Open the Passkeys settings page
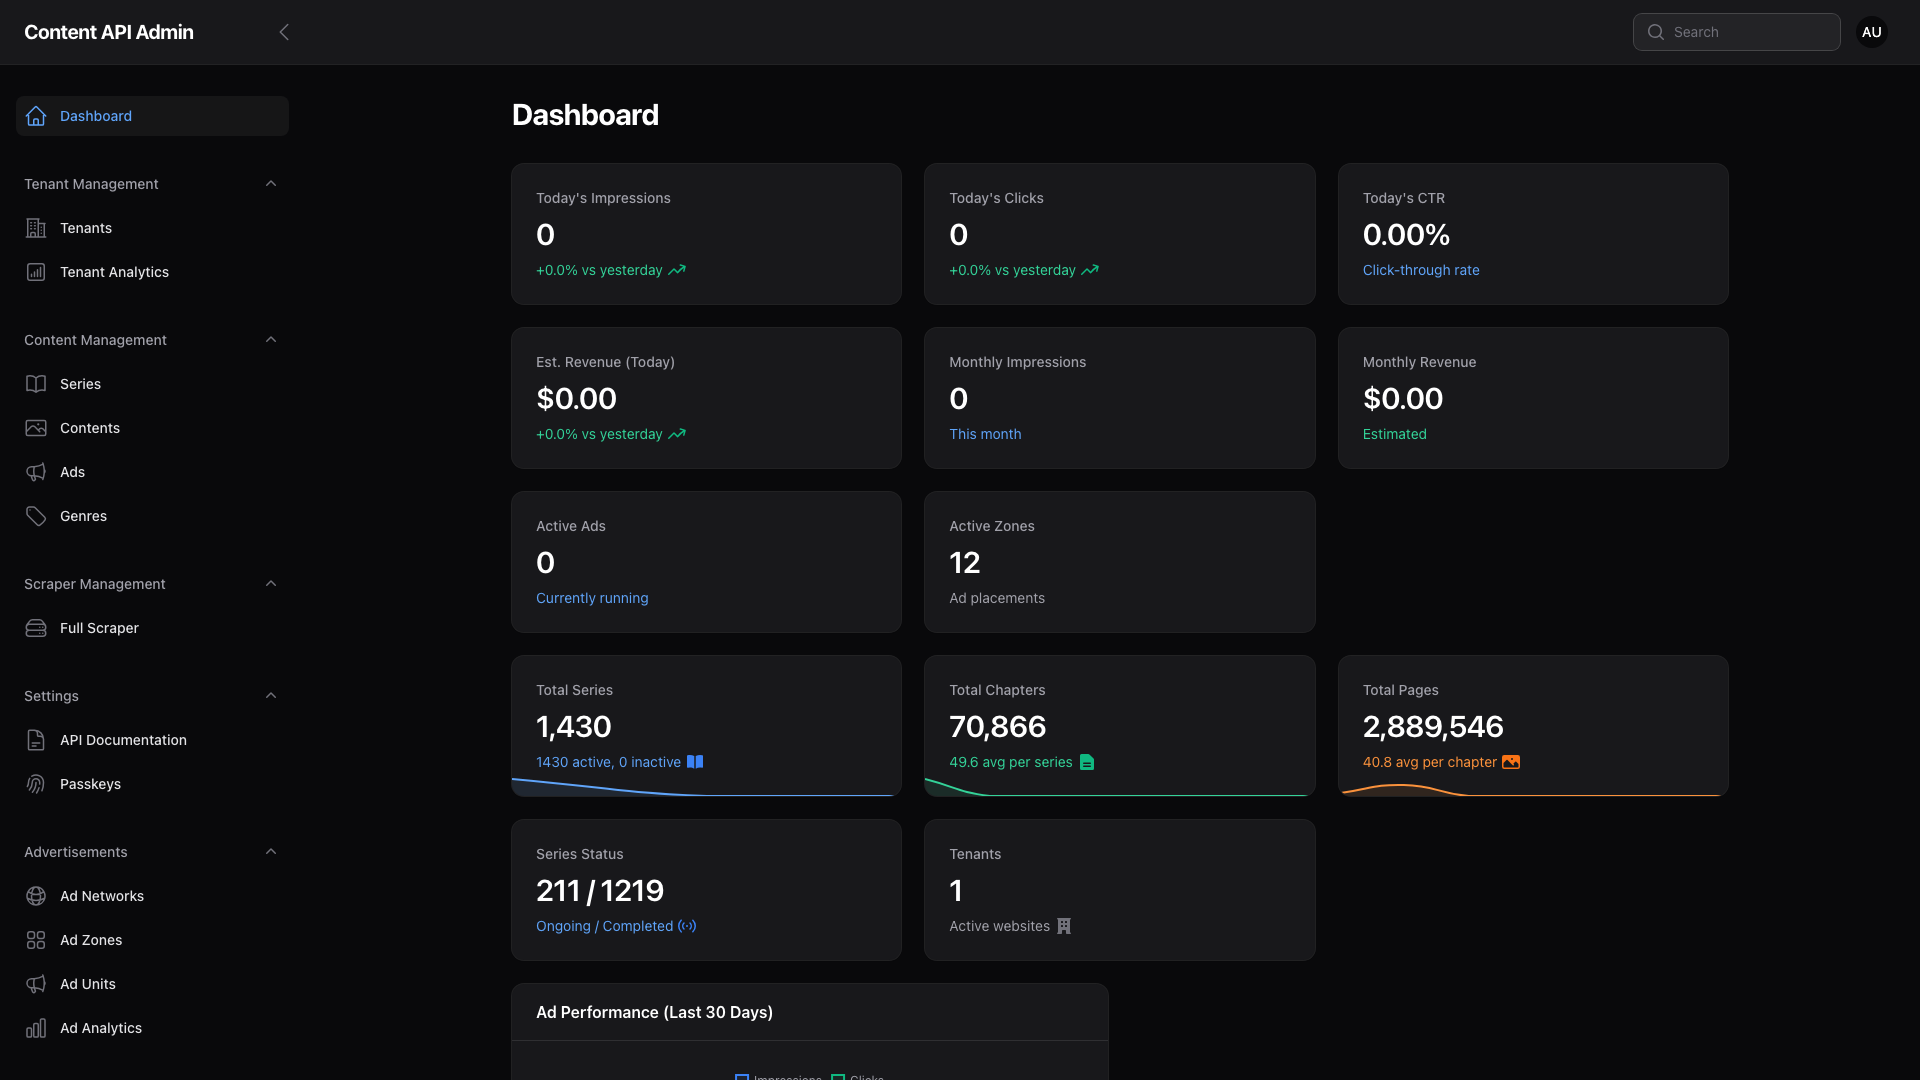1920x1080 pixels. pos(152,784)
